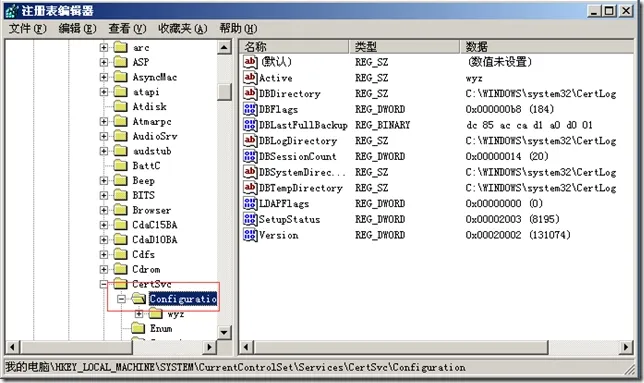Click the AsyncMac folder icon
644x383 pixels.
pos(120,77)
